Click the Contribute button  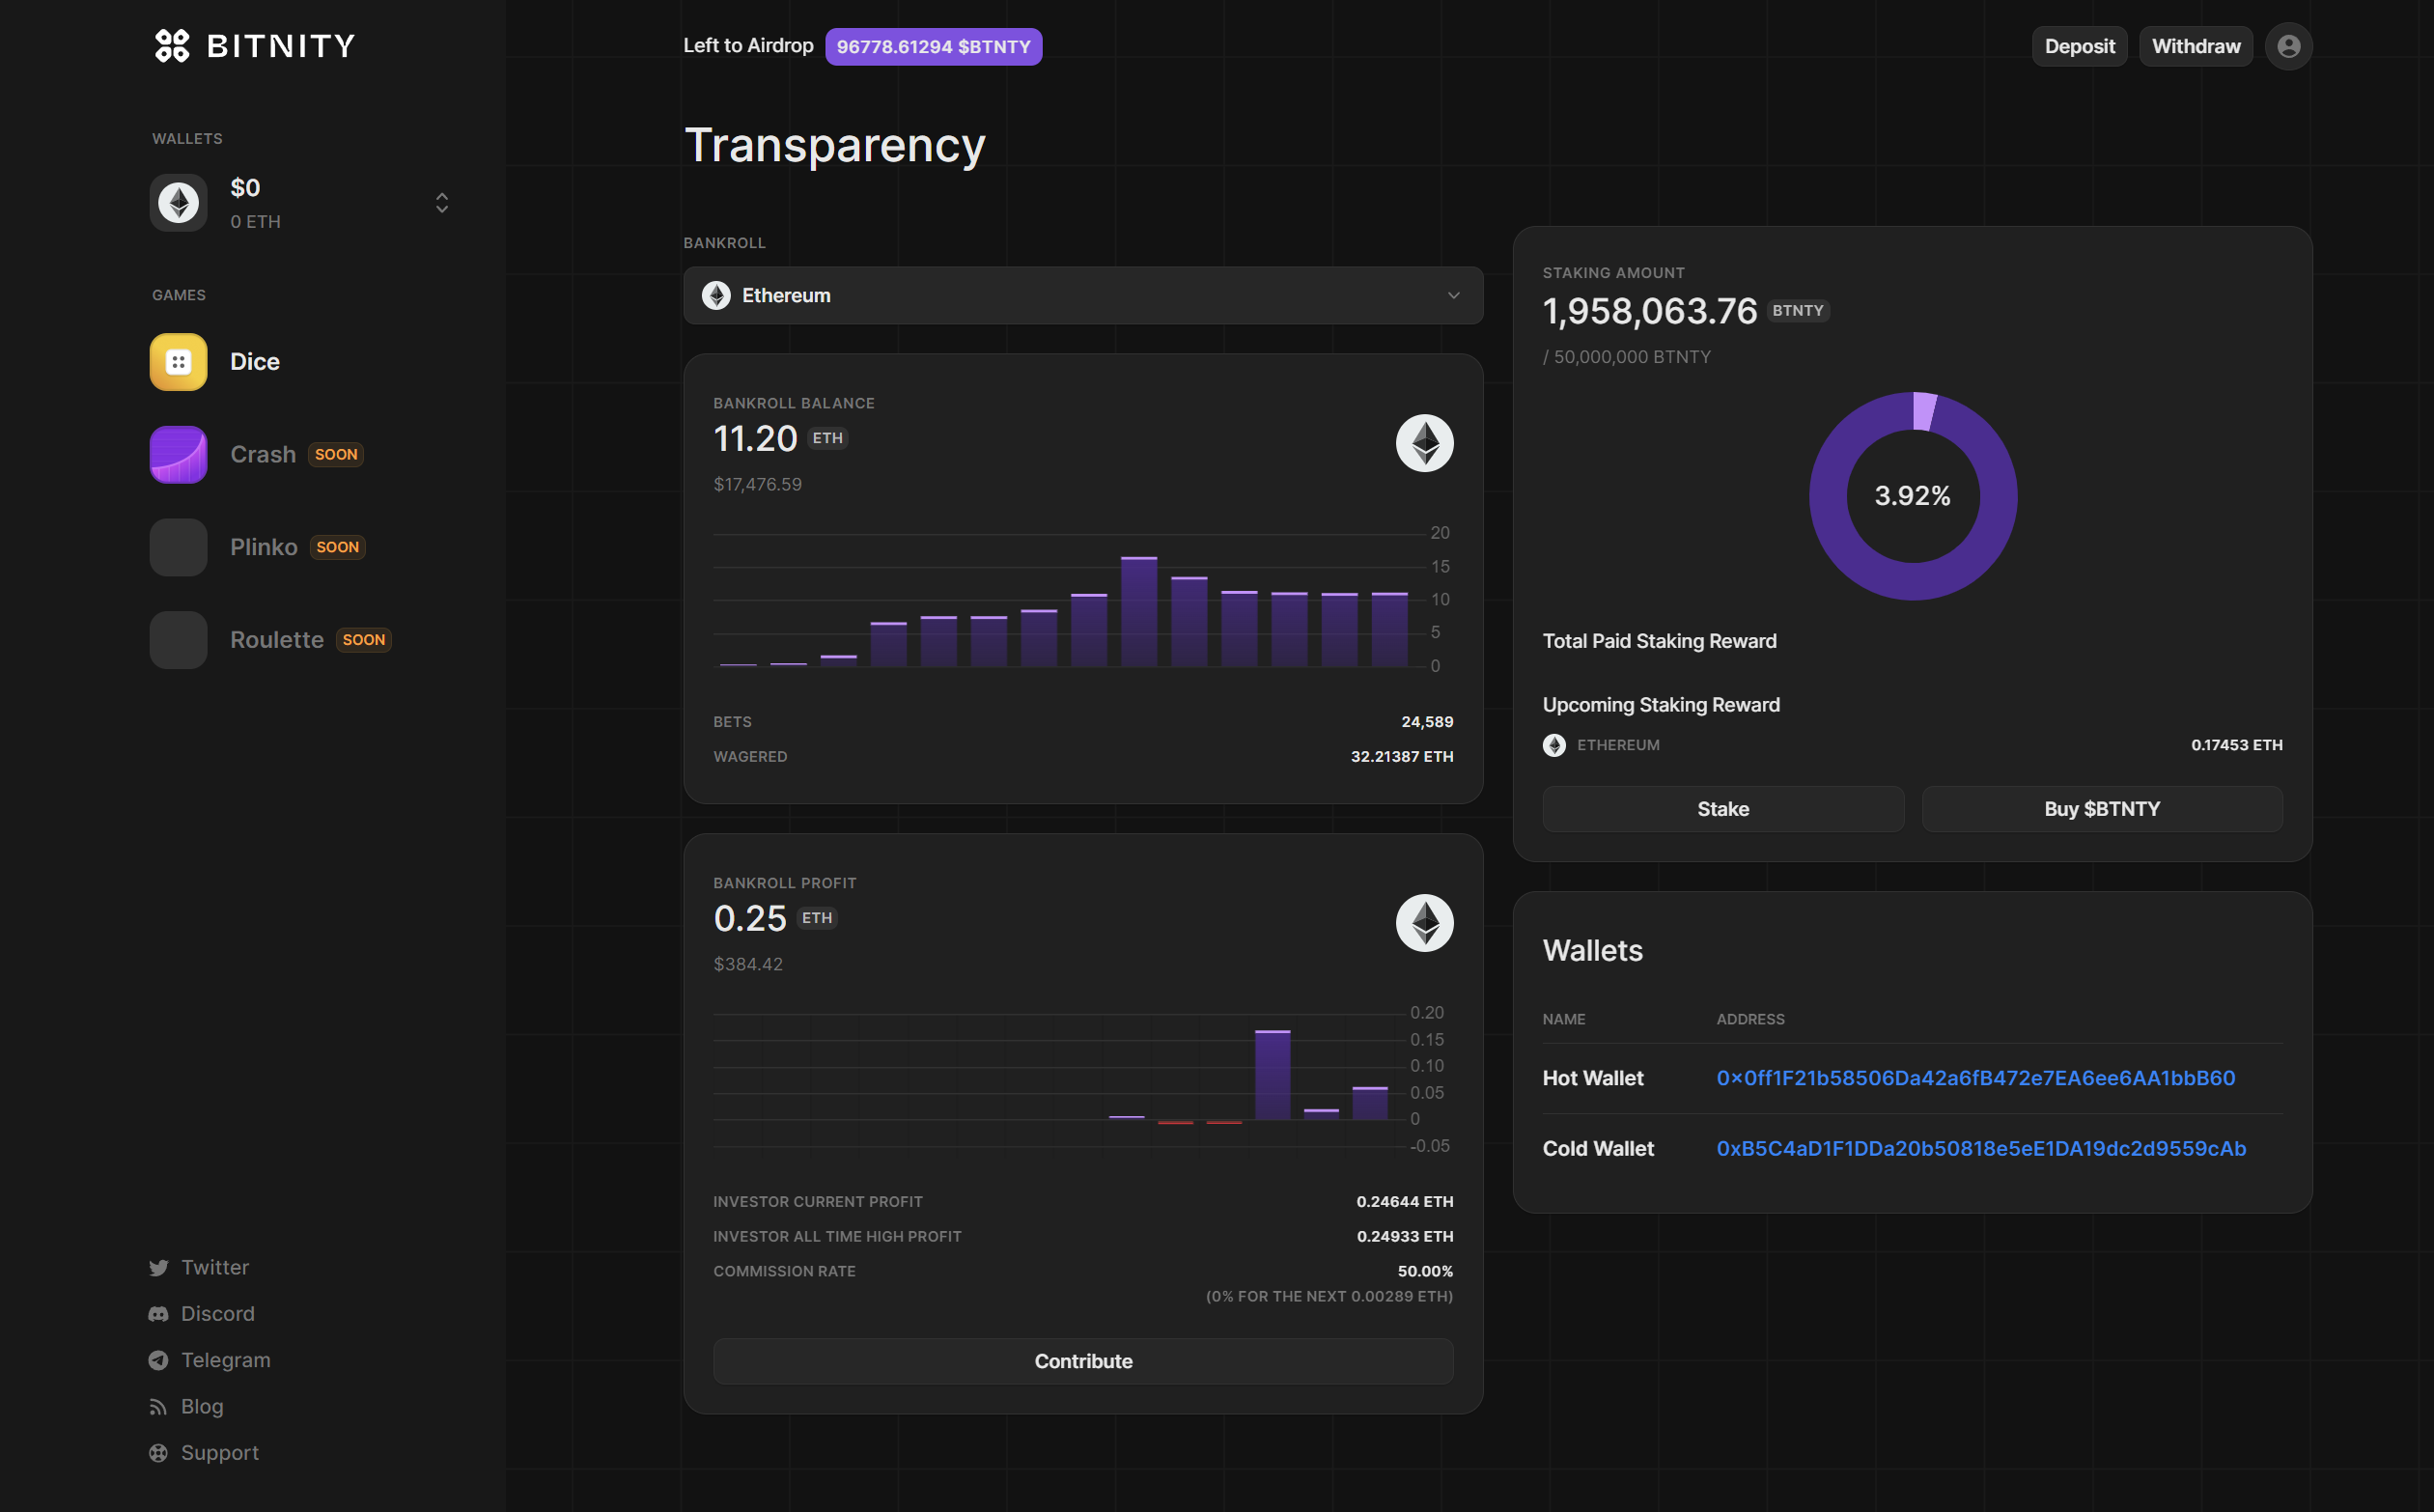click(x=1083, y=1361)
